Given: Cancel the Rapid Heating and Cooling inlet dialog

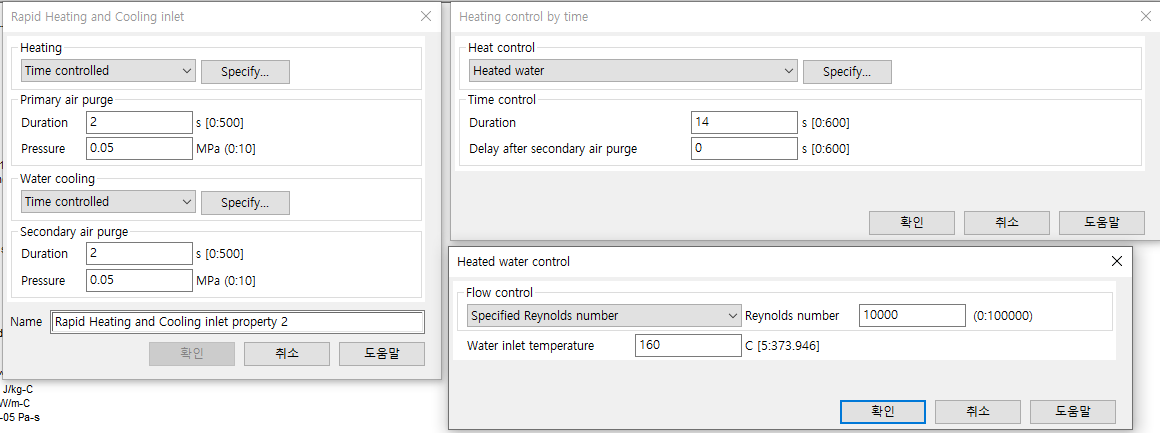Looking at the screenshot, I should [x=286, y=354].
